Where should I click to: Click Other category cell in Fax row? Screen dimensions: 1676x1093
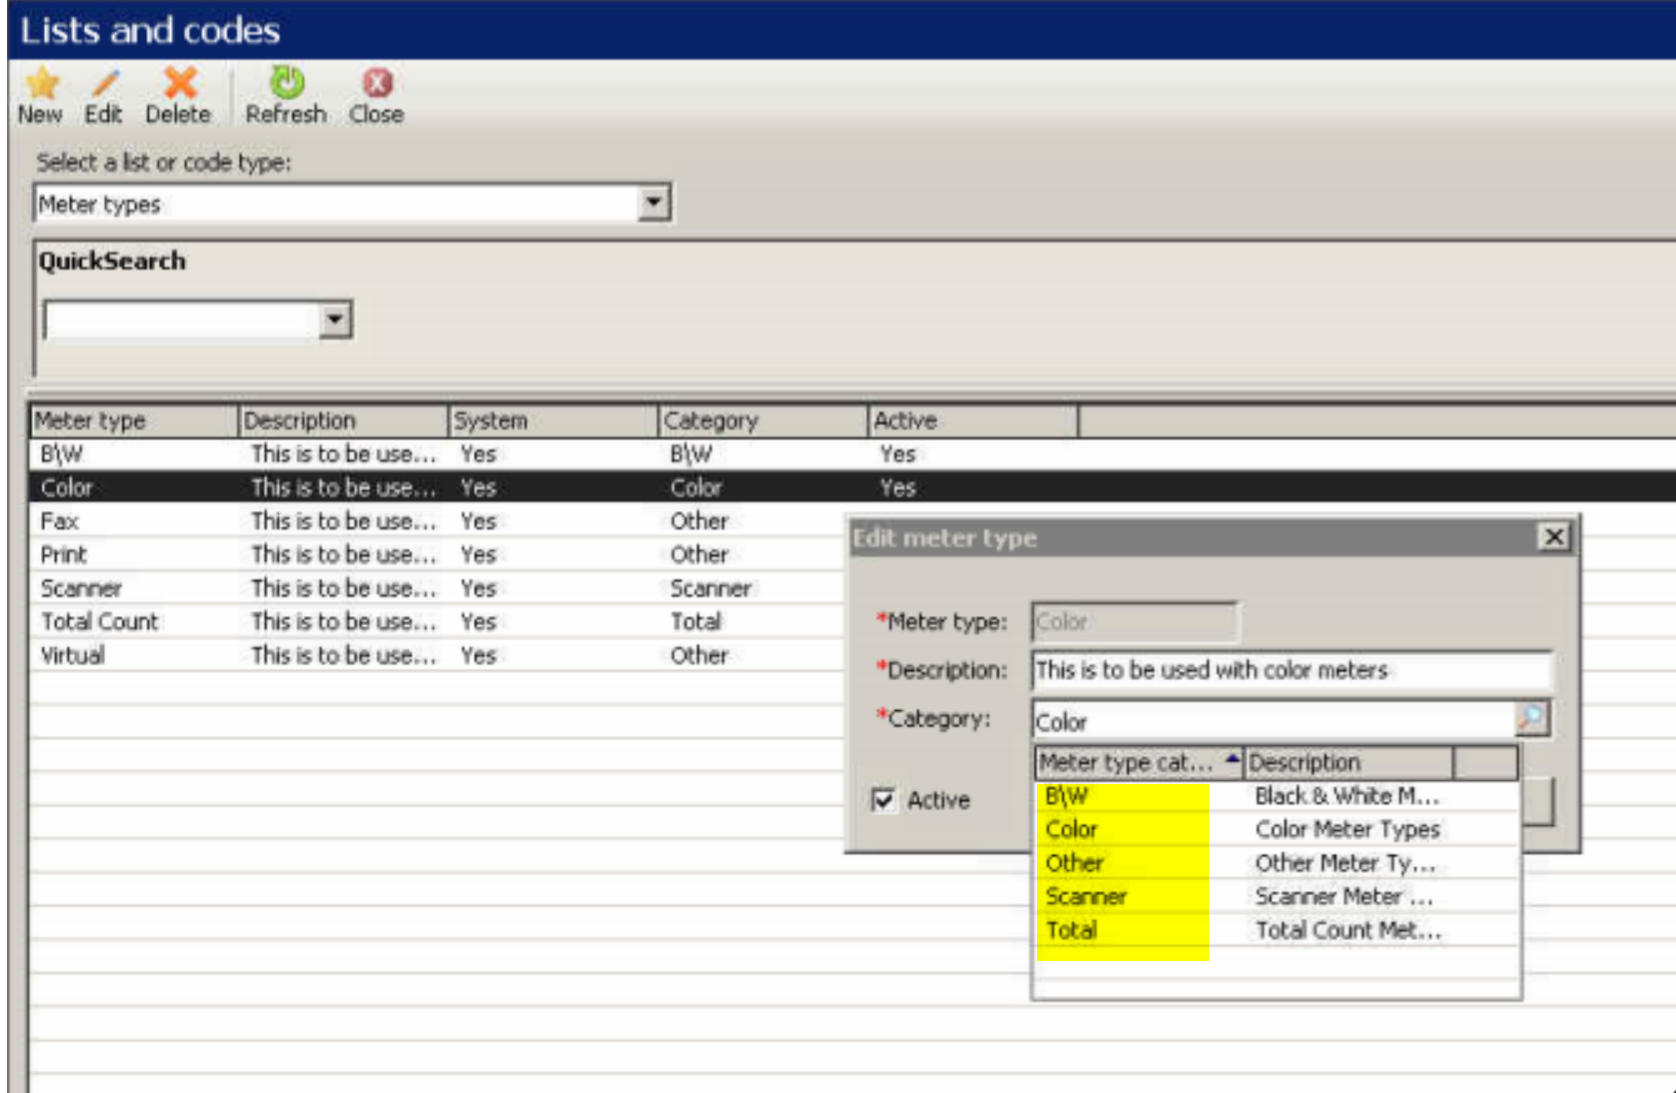[x=699, y=521]
